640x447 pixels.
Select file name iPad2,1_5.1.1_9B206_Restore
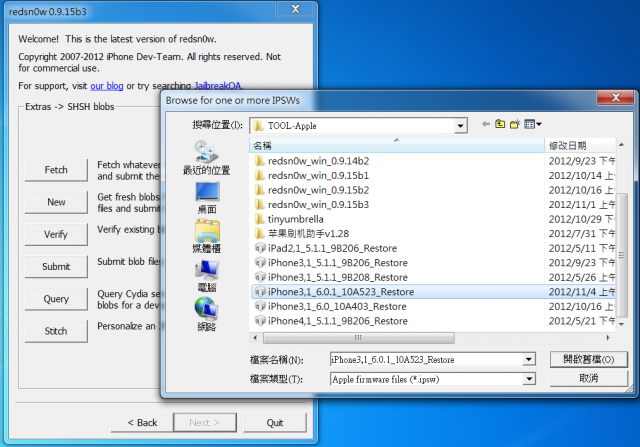click(332, 248)
